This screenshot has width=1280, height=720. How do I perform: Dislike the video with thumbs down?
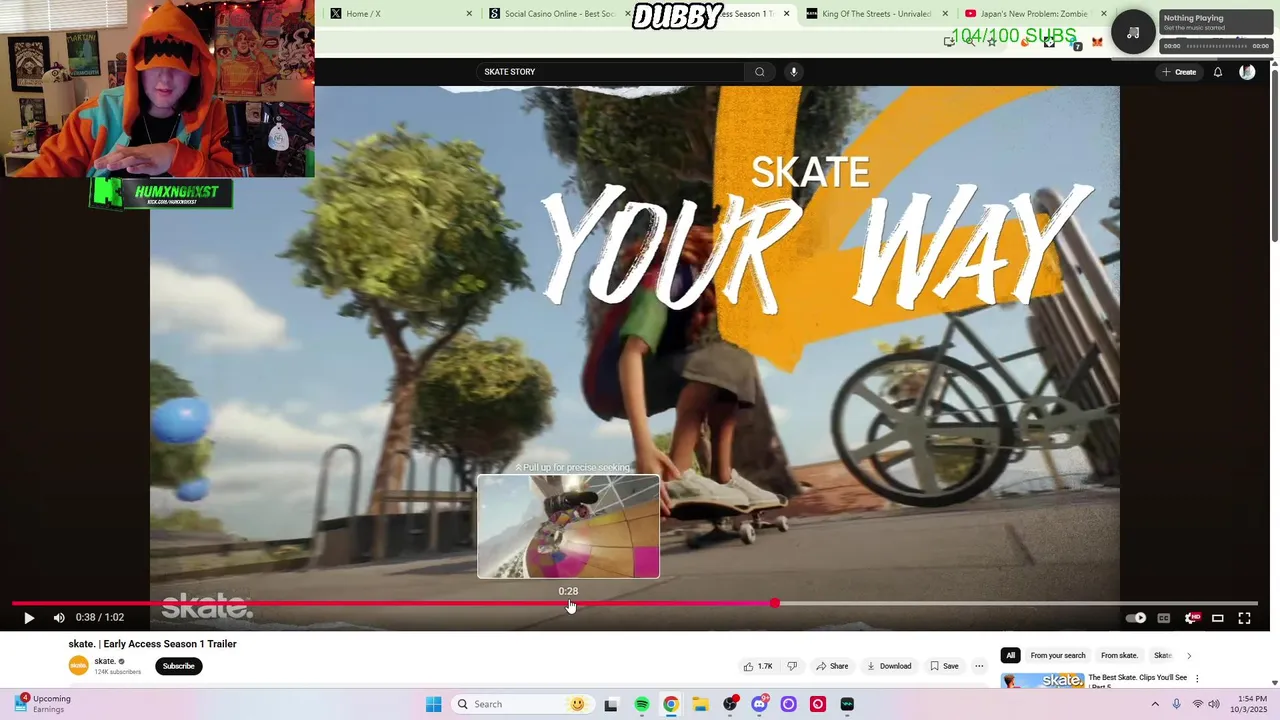click(x=792, y=666)
